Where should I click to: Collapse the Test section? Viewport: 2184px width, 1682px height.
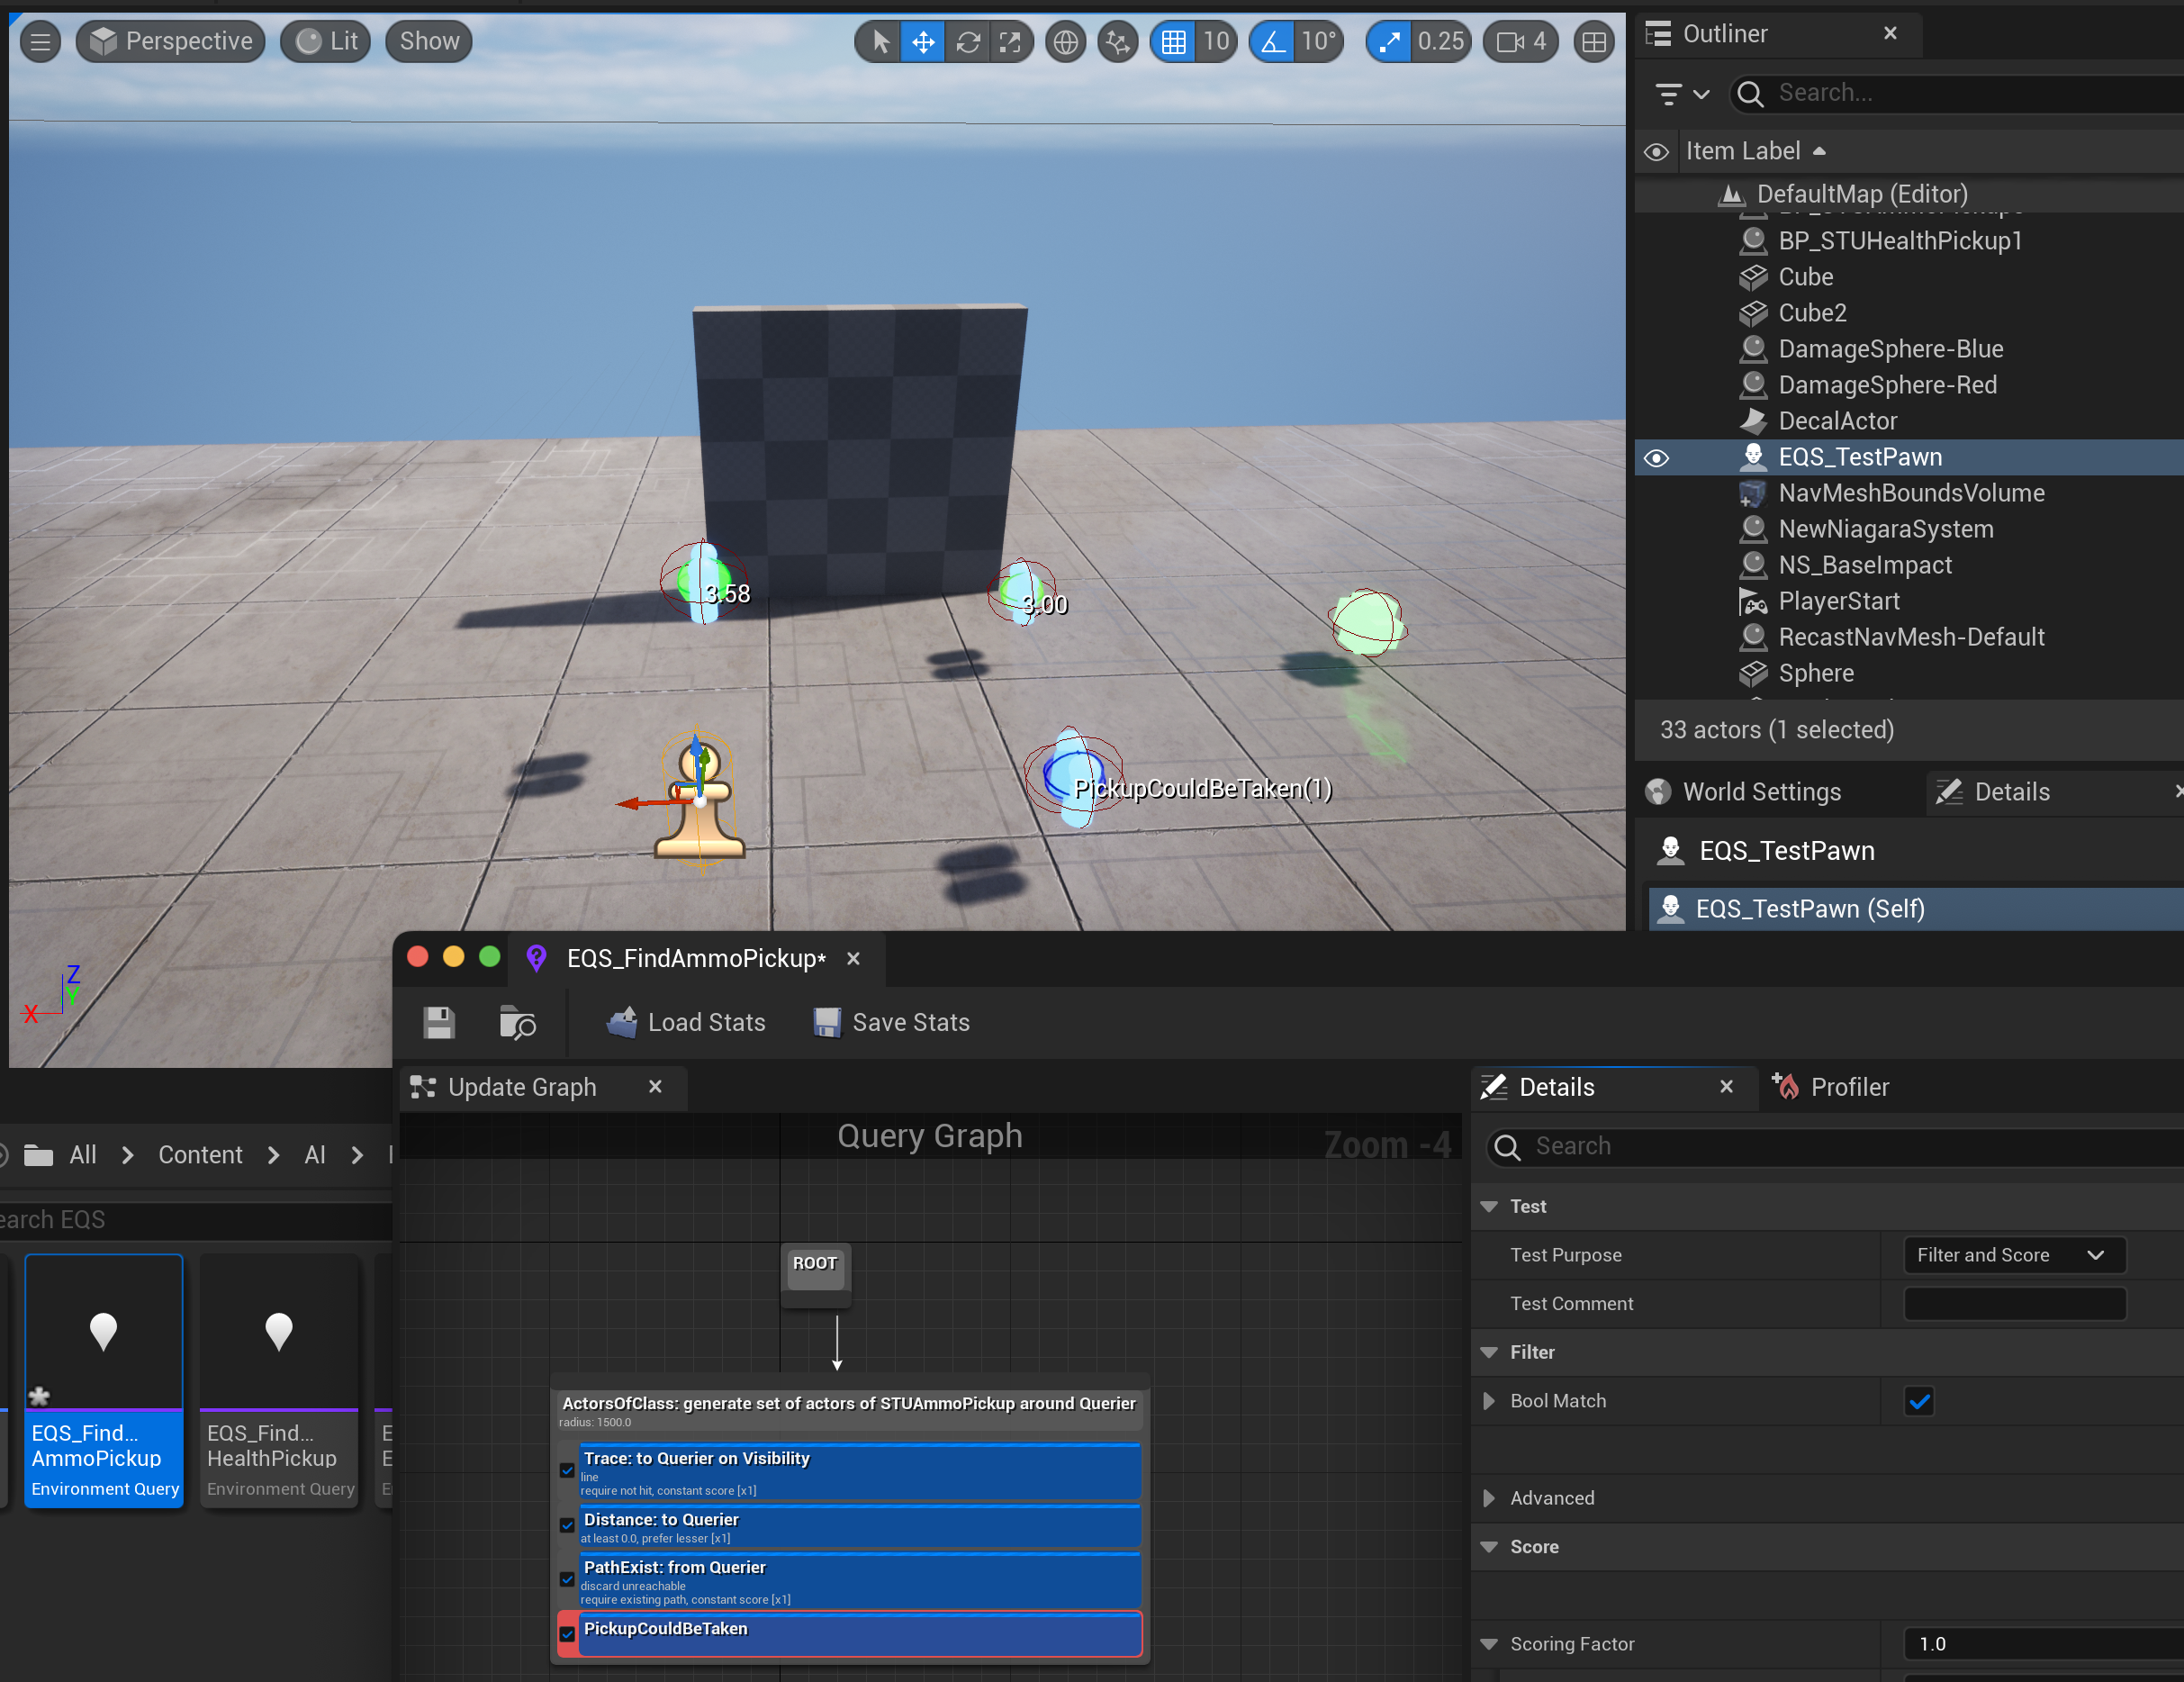click(1489, 1207)
